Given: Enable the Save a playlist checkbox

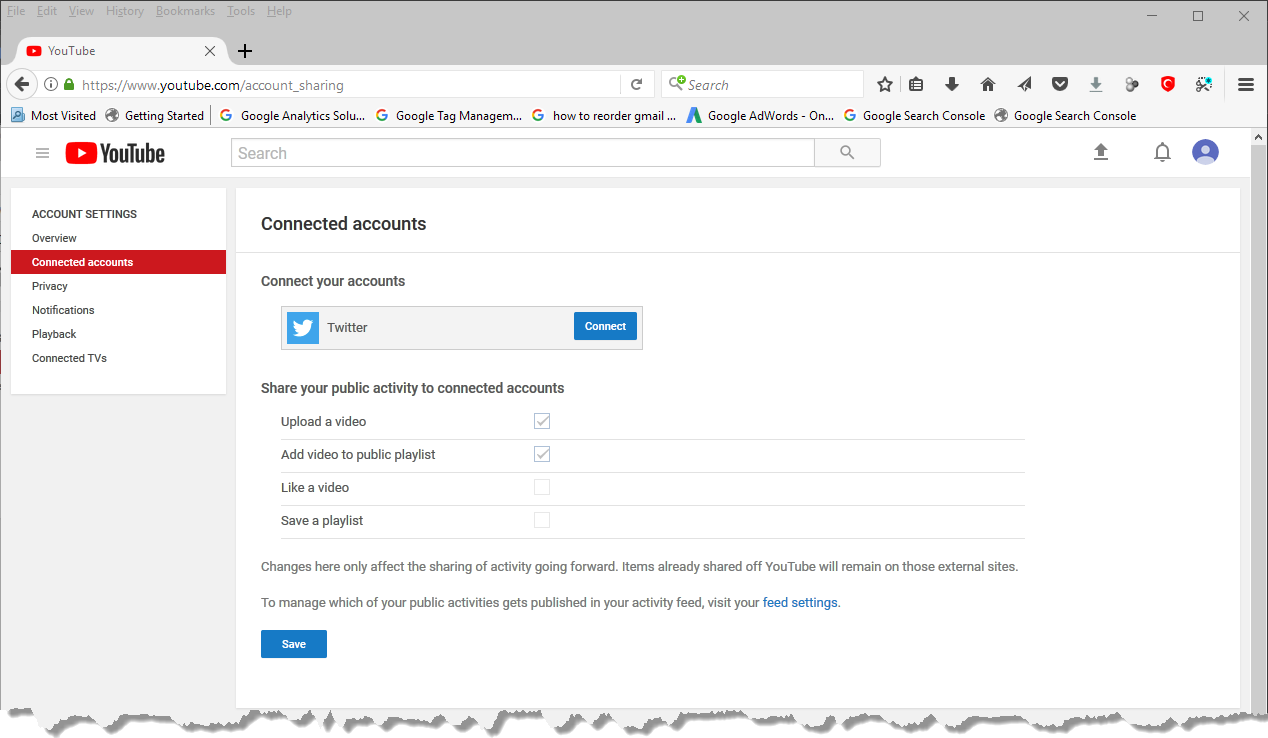Looking at the screenshot, I should click(x=542, y=520).
